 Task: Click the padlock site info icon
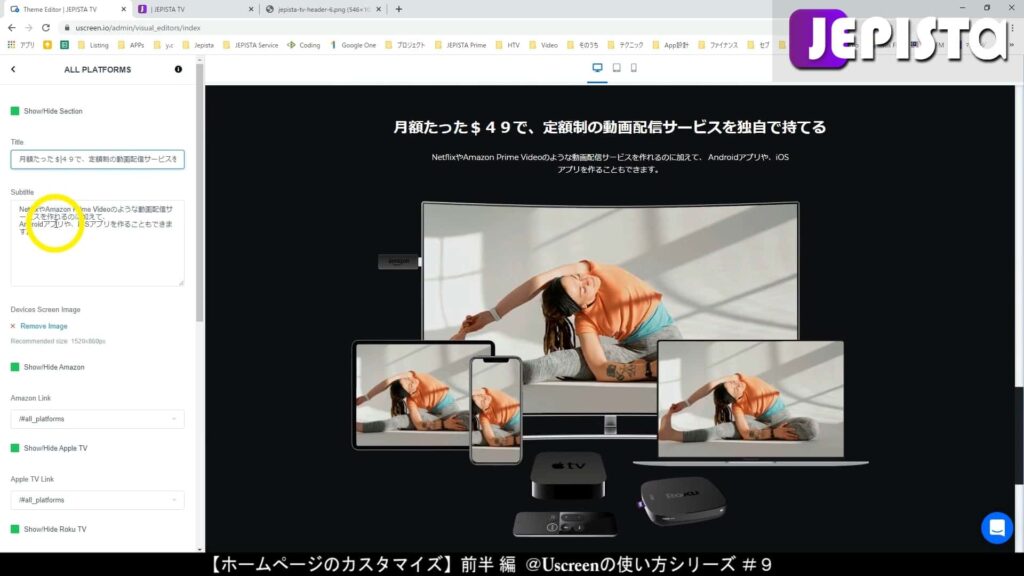(67, 28)
